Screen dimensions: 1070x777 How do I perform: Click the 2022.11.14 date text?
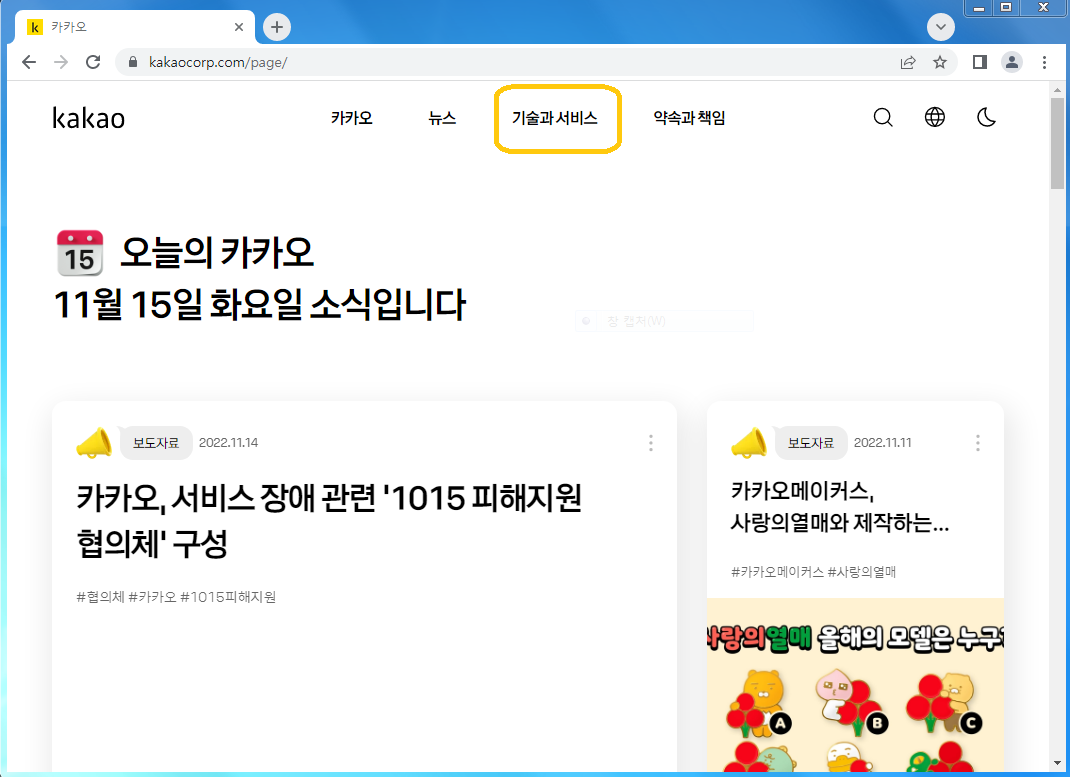(x=229, y=443)
